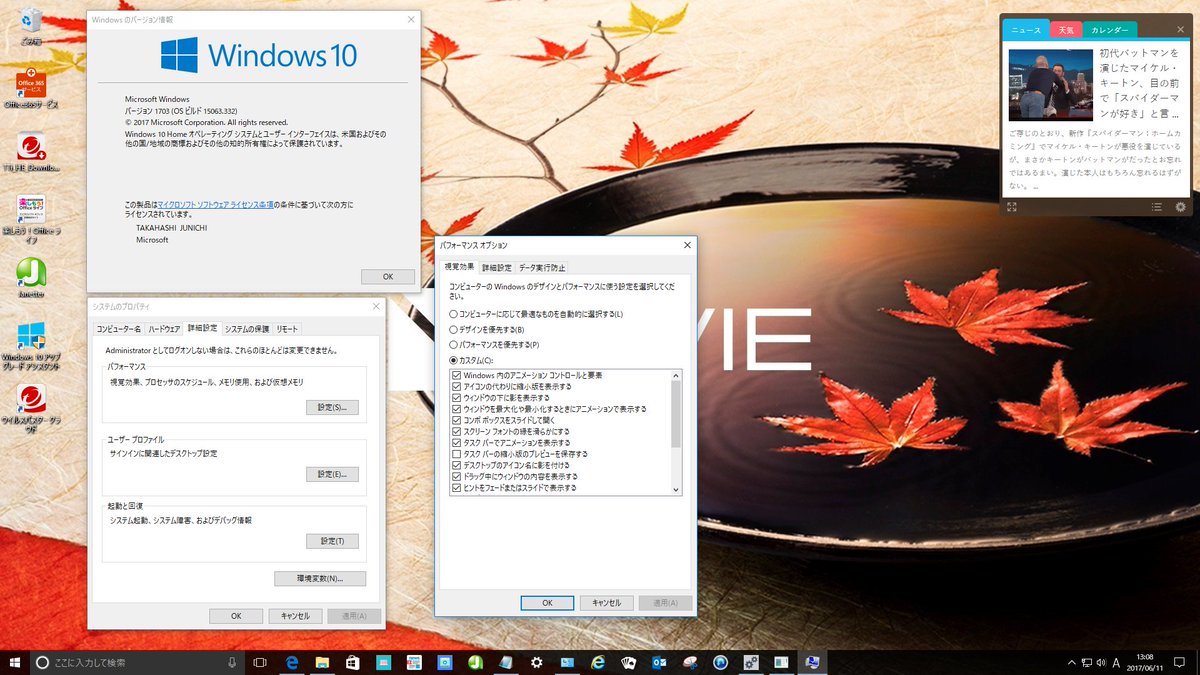This screenshot has height=675, width=1200.
Task: Check 'タスク バーの縮小版のプレビューを保存する'
Action: 457,454
